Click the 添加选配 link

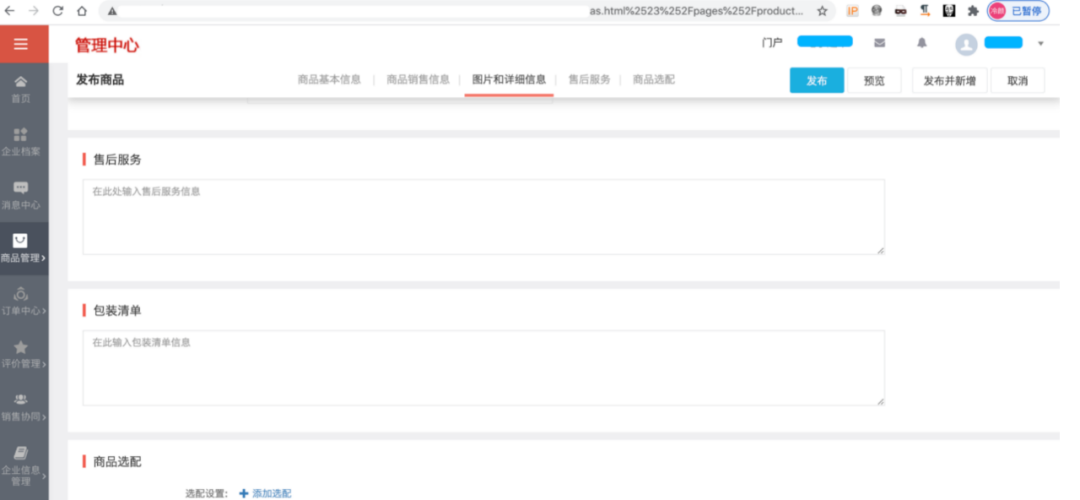click(271, 493)
